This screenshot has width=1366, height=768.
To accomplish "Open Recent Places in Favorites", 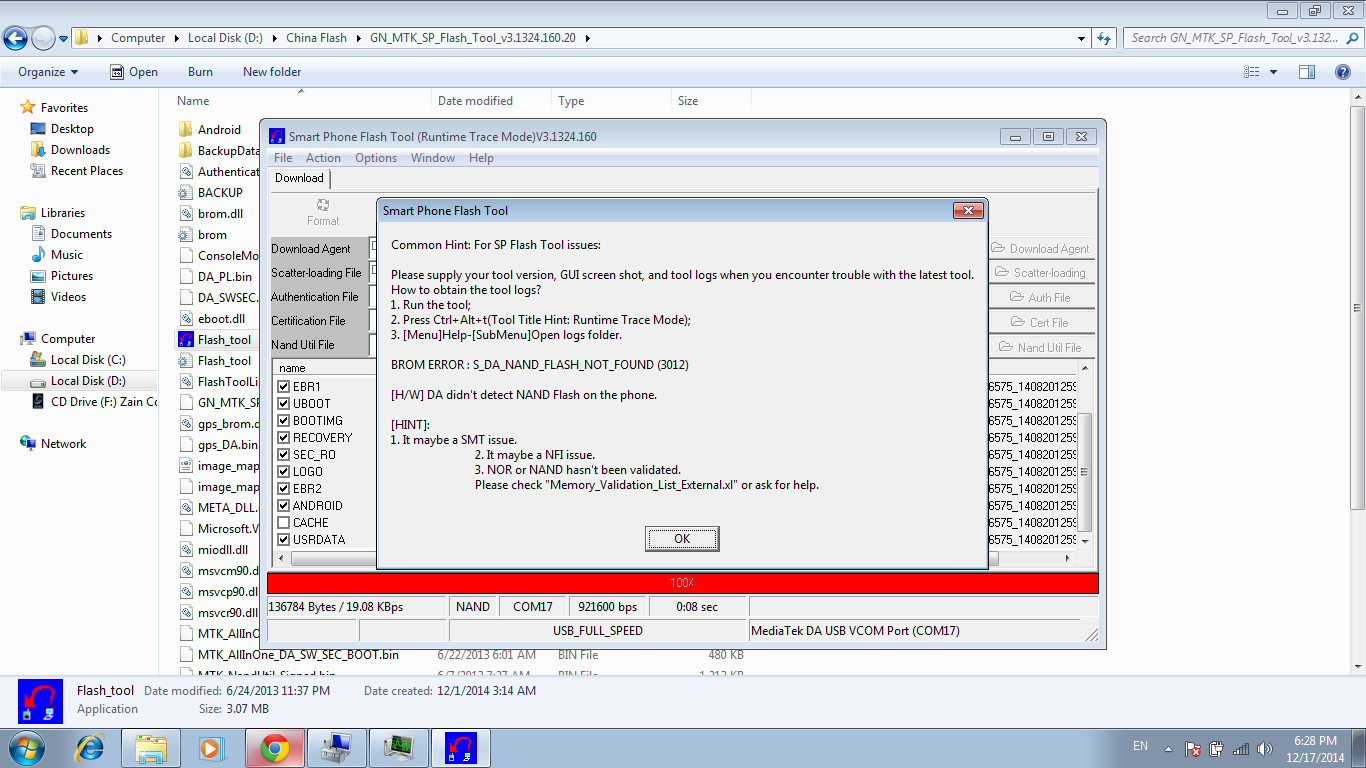I will [x=87, y=171].
